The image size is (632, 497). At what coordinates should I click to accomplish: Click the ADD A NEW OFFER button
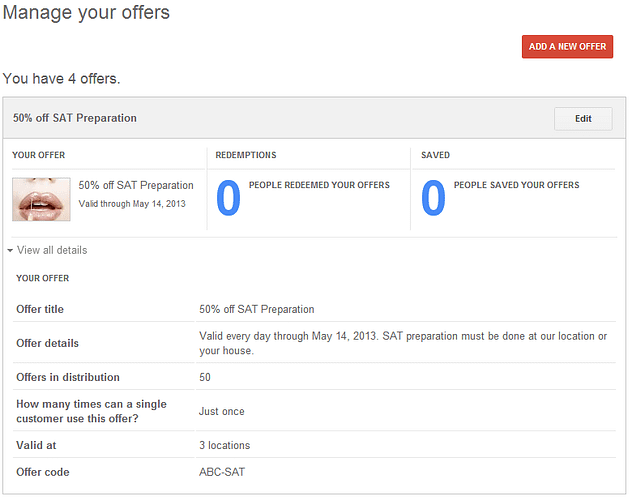567,47
